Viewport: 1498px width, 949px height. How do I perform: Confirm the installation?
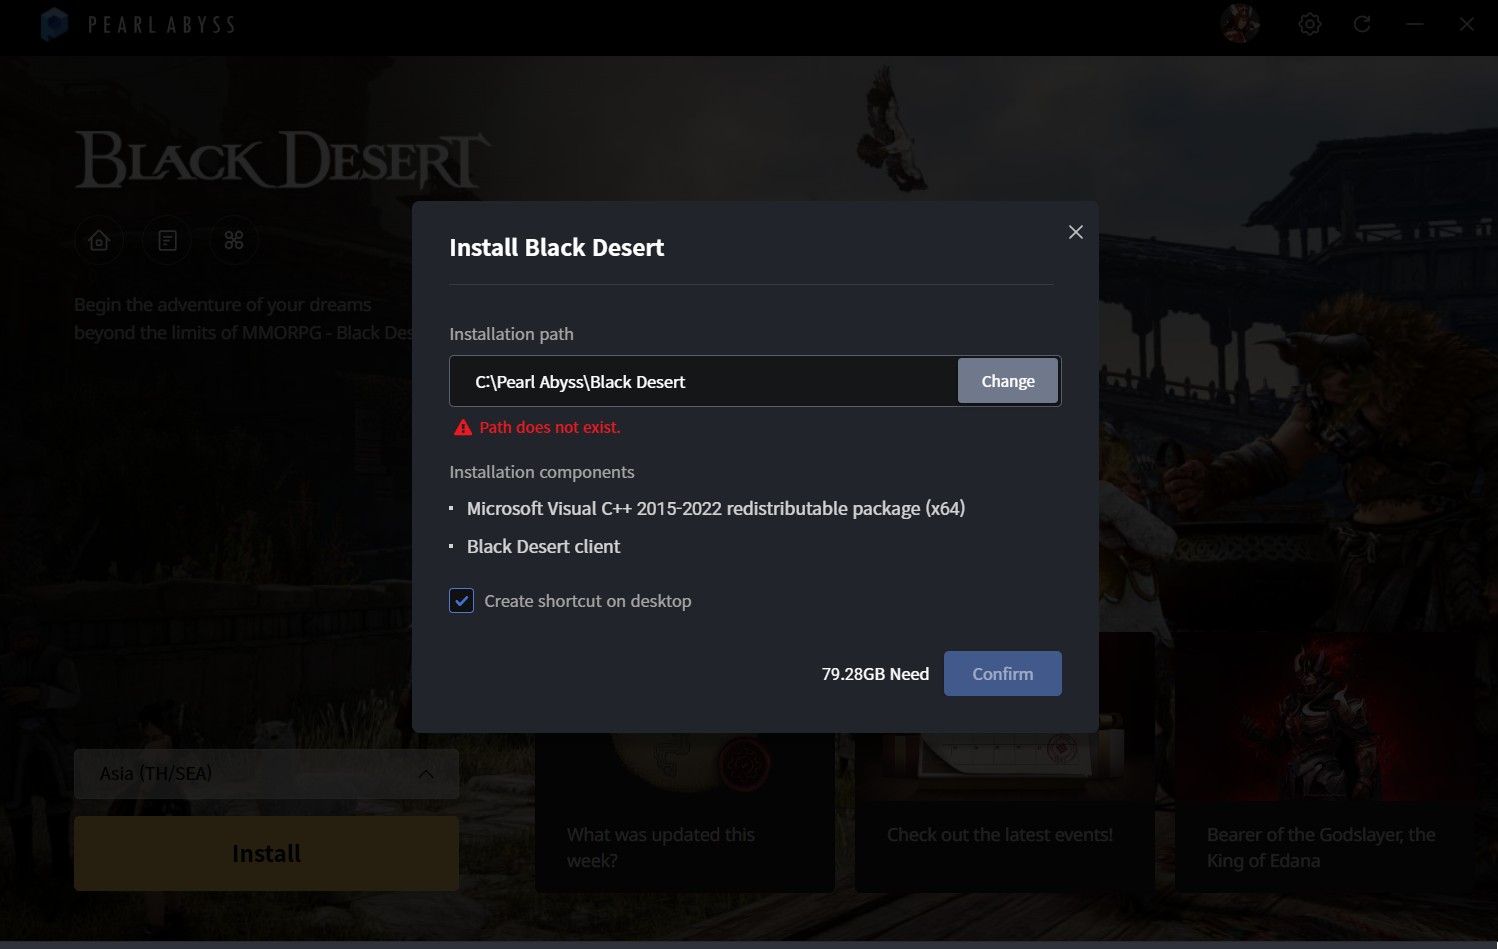1002,674
